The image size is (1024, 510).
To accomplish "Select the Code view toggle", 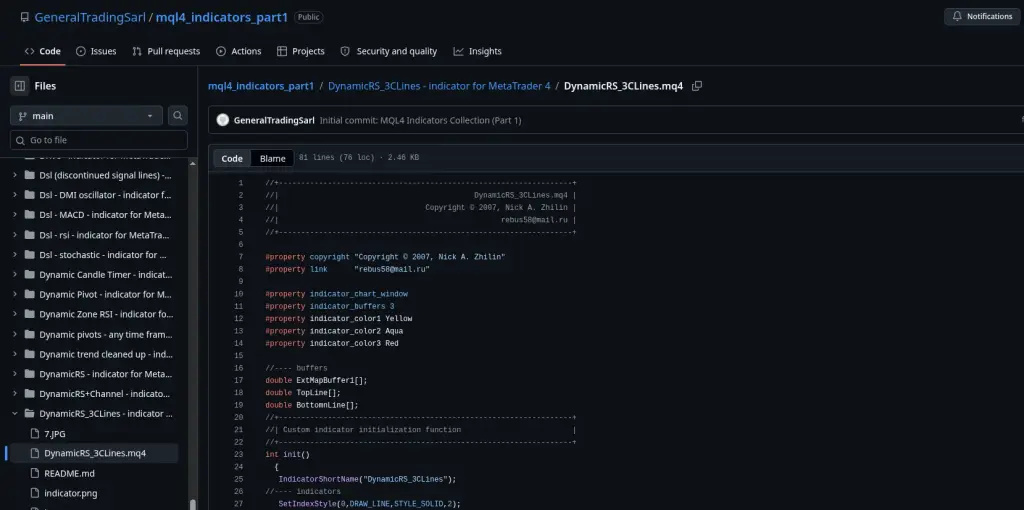I will [232, 158].
